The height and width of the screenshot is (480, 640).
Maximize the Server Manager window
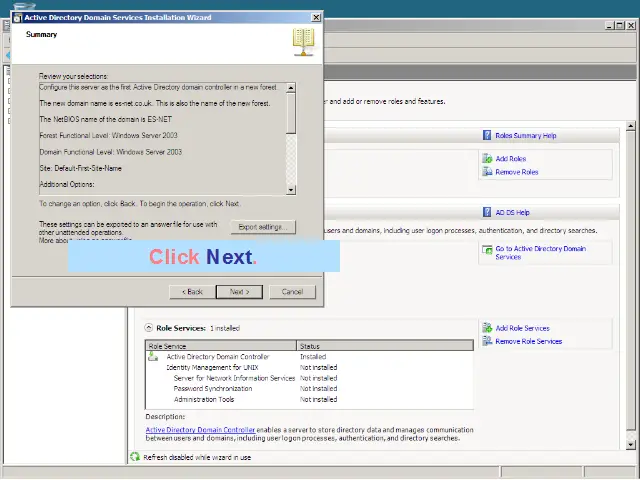(620, 25)
